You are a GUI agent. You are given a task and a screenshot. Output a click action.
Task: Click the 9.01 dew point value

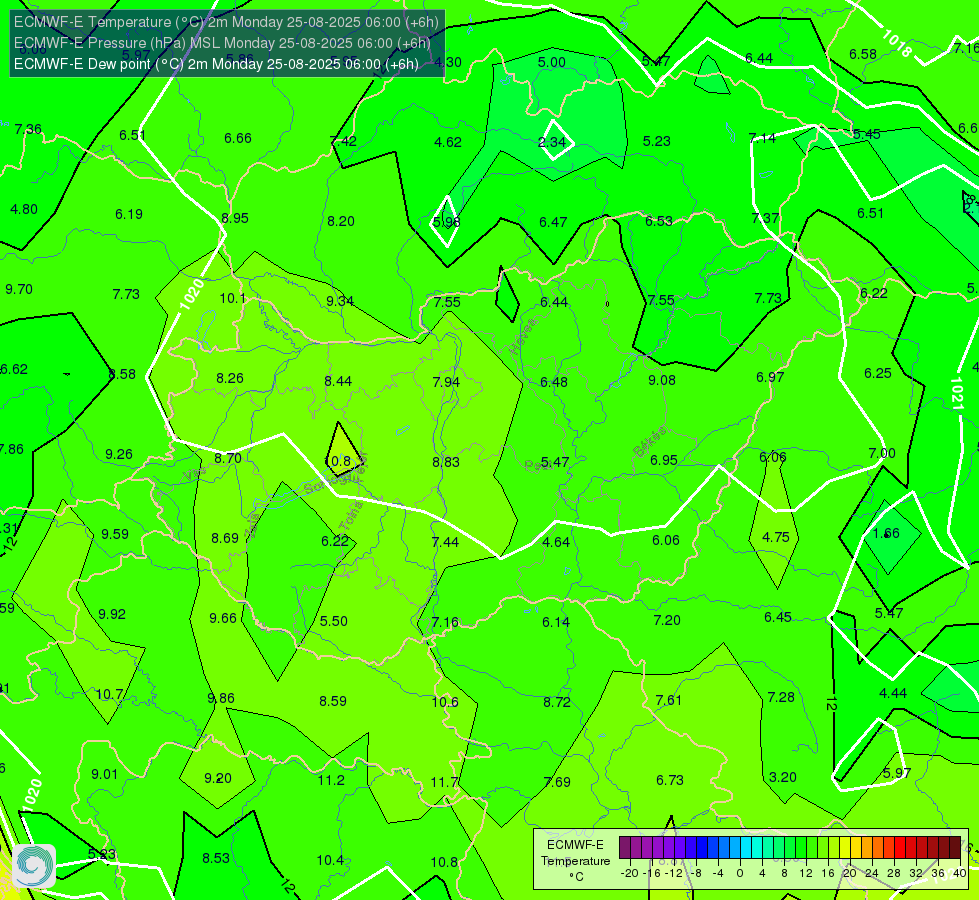(104, 774)
